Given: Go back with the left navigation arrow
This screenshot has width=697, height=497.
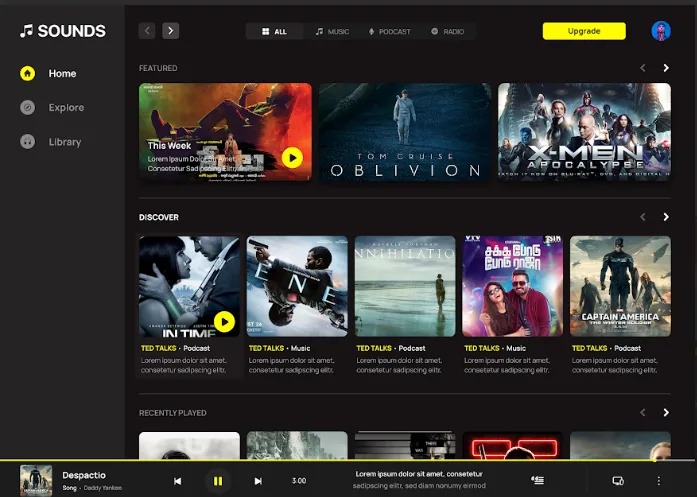Looking at the screenshot, I should (147, 31).
